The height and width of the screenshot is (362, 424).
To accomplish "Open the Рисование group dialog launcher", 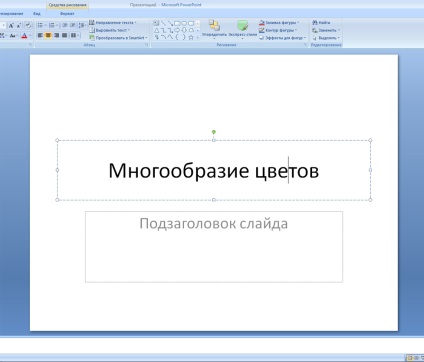I will click(305, 44).
